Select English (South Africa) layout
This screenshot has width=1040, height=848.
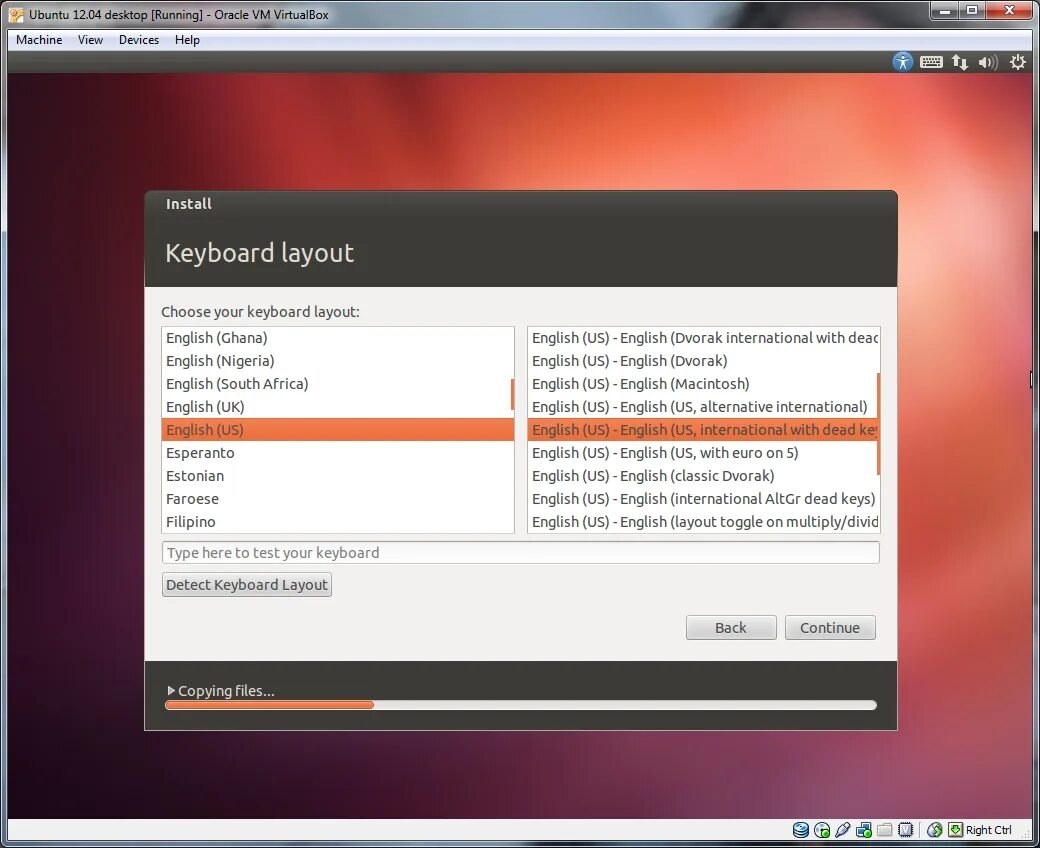(x=338, y=383)
